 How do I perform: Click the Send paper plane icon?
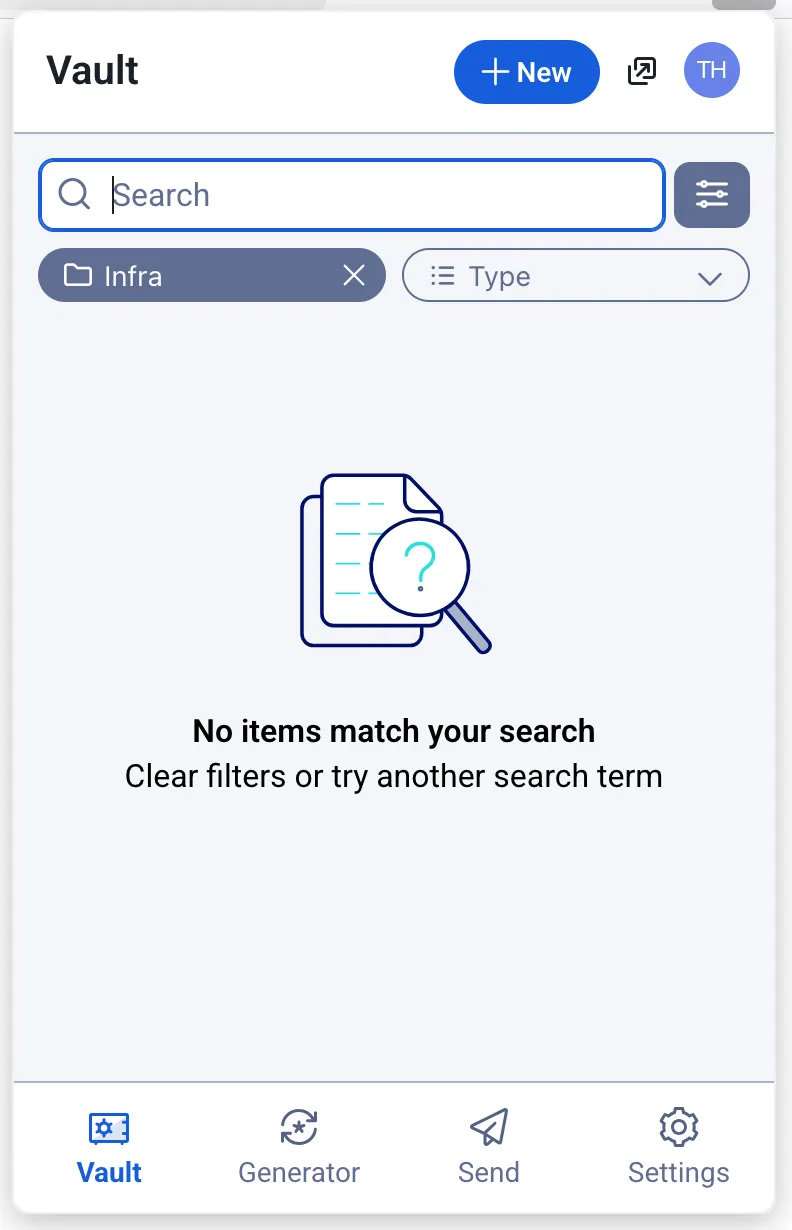click(x=488, y=1128)
